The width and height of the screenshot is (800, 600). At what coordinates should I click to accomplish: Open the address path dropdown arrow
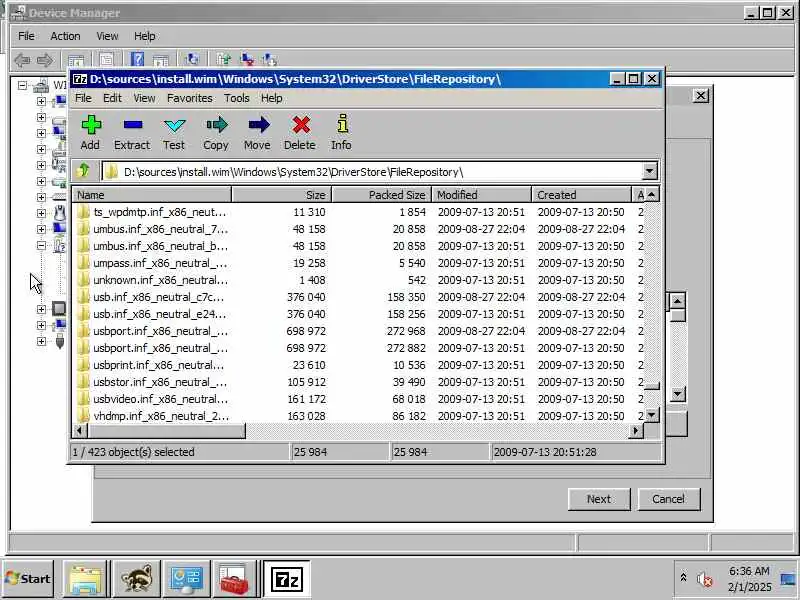(649, 171)
